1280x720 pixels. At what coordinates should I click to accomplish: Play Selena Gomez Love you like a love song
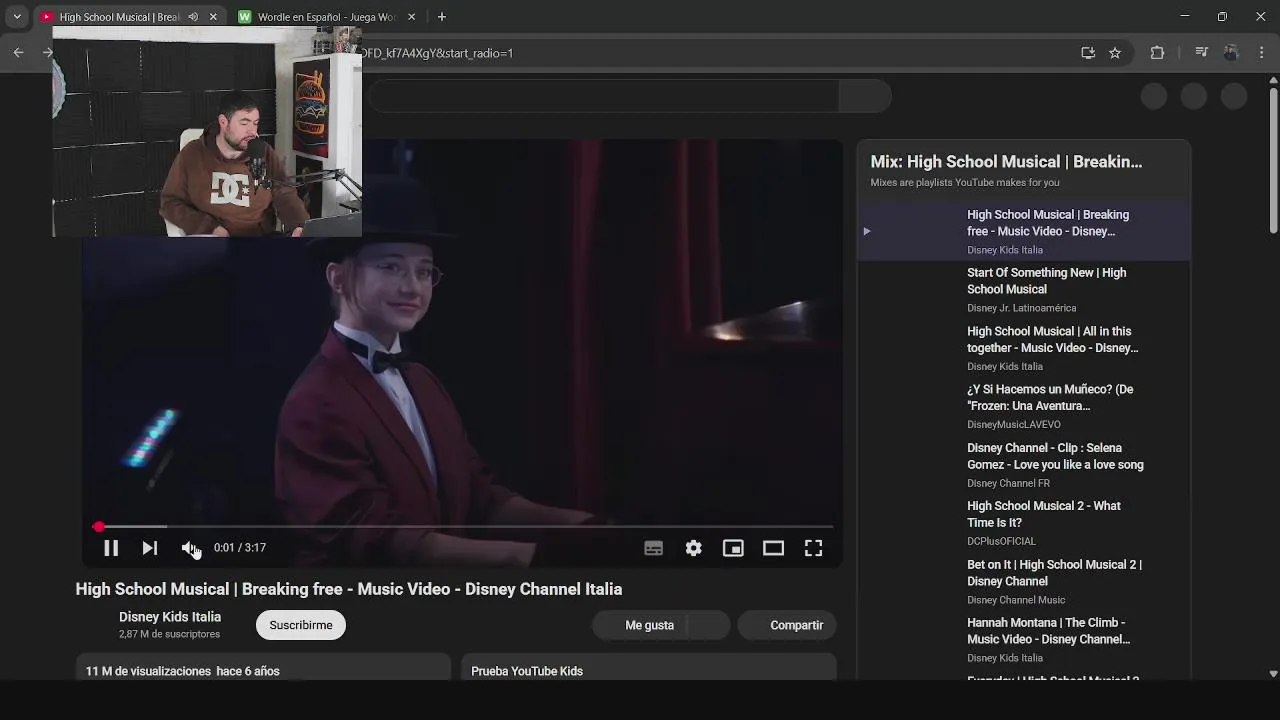point(1024,465)
